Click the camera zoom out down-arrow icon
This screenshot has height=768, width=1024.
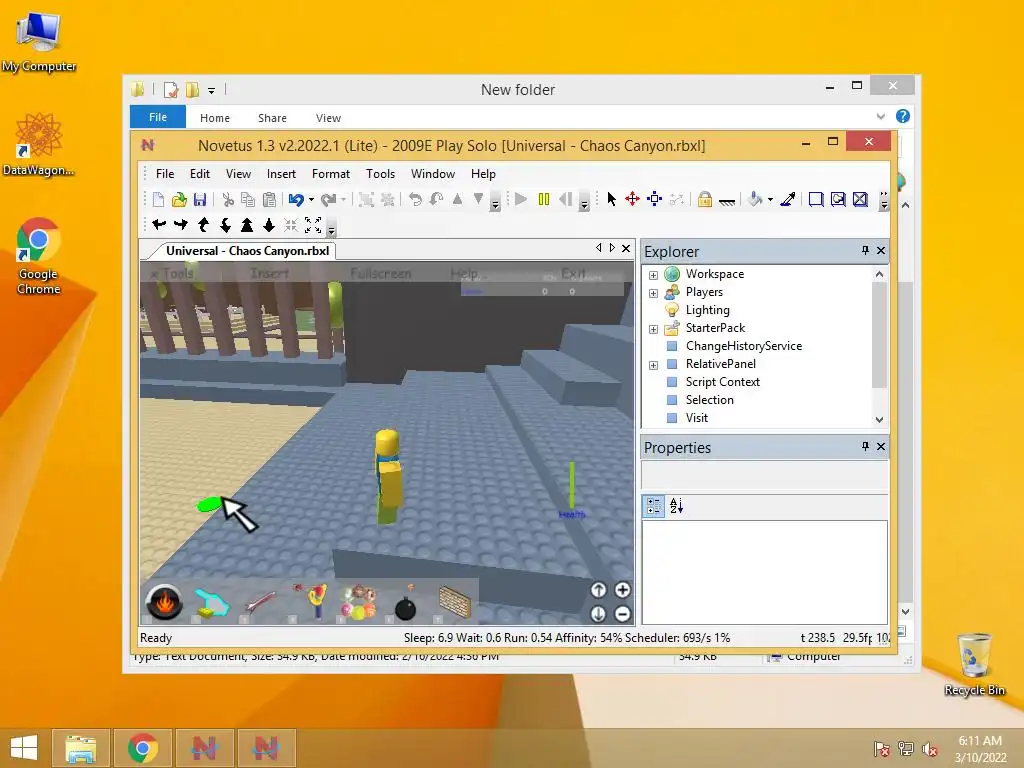268,225
